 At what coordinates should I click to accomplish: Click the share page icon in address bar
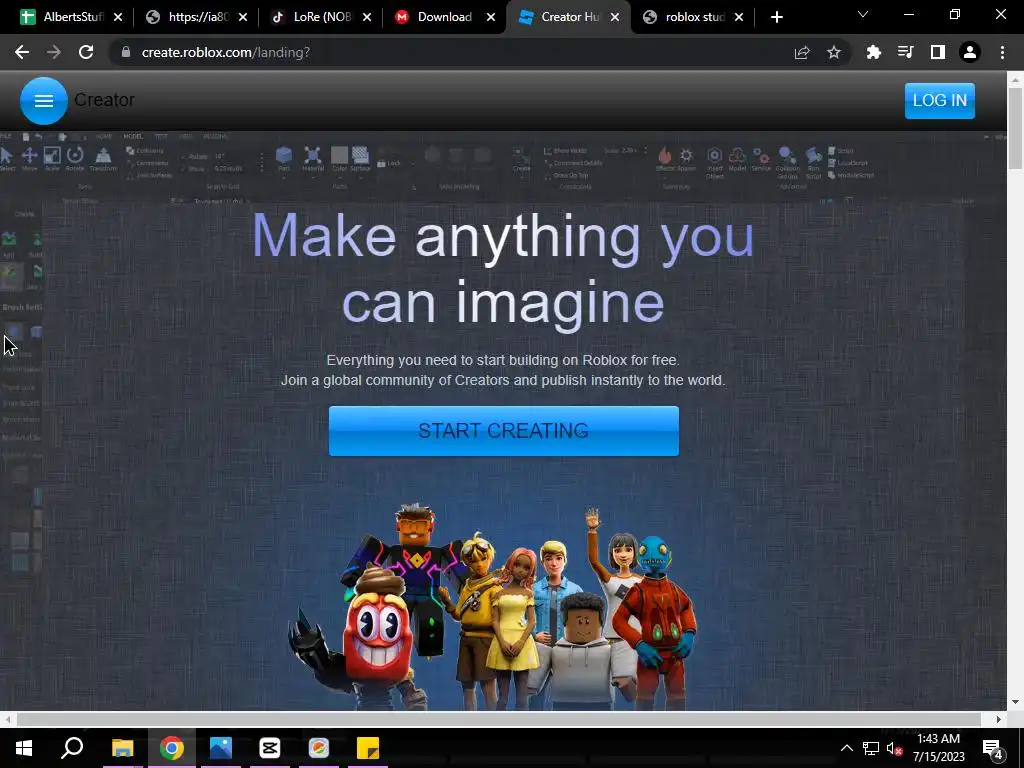pyautogui.click(x=801, y=52)
